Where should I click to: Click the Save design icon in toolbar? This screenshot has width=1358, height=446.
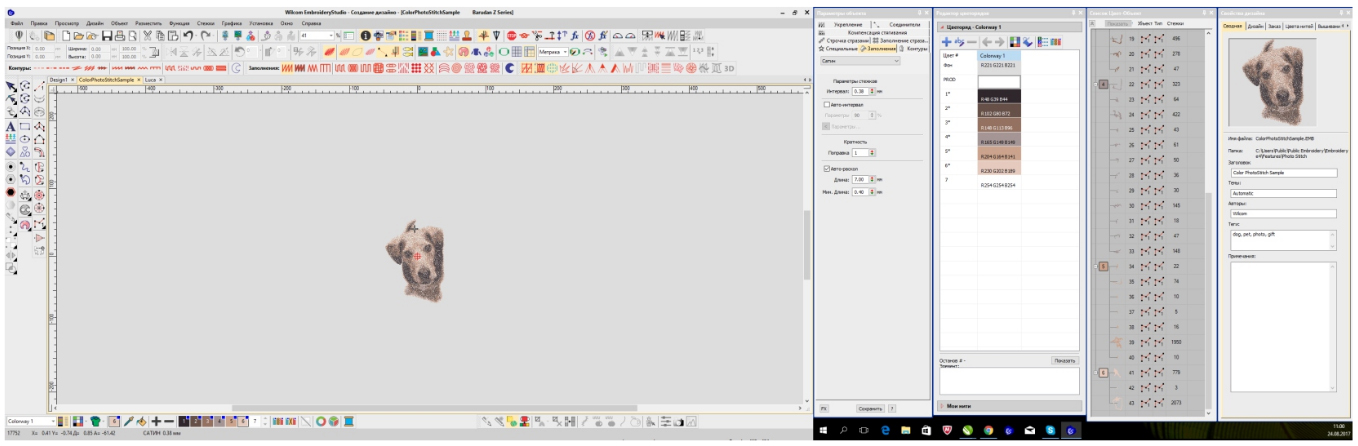point(105,35)
